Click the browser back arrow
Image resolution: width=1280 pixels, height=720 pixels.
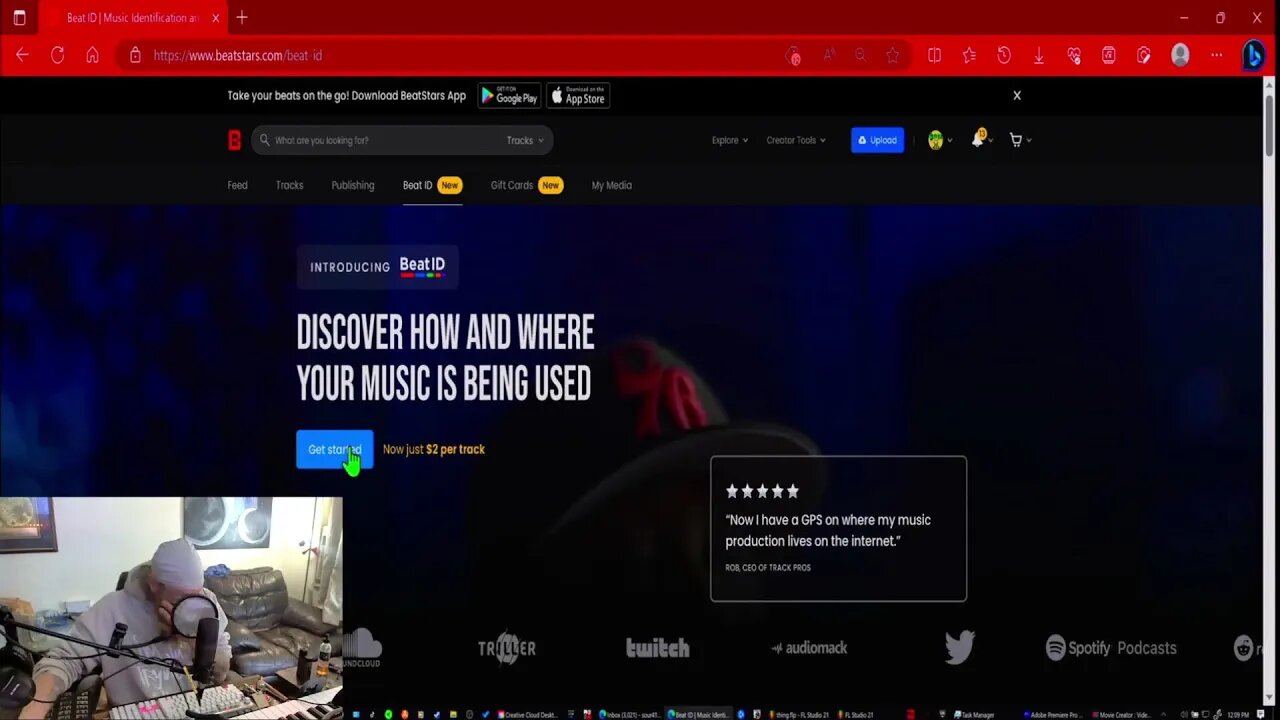pos(22,55)
